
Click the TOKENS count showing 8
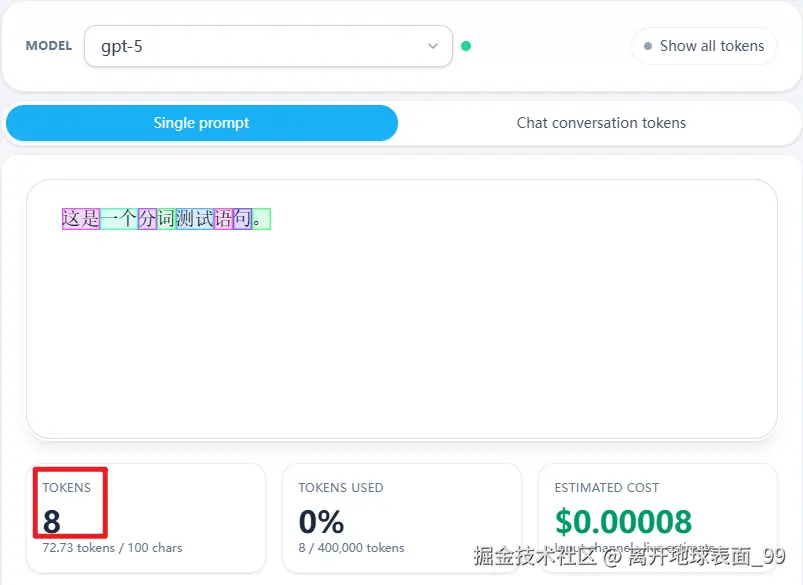pyautogui.click(x=53, y=521)
